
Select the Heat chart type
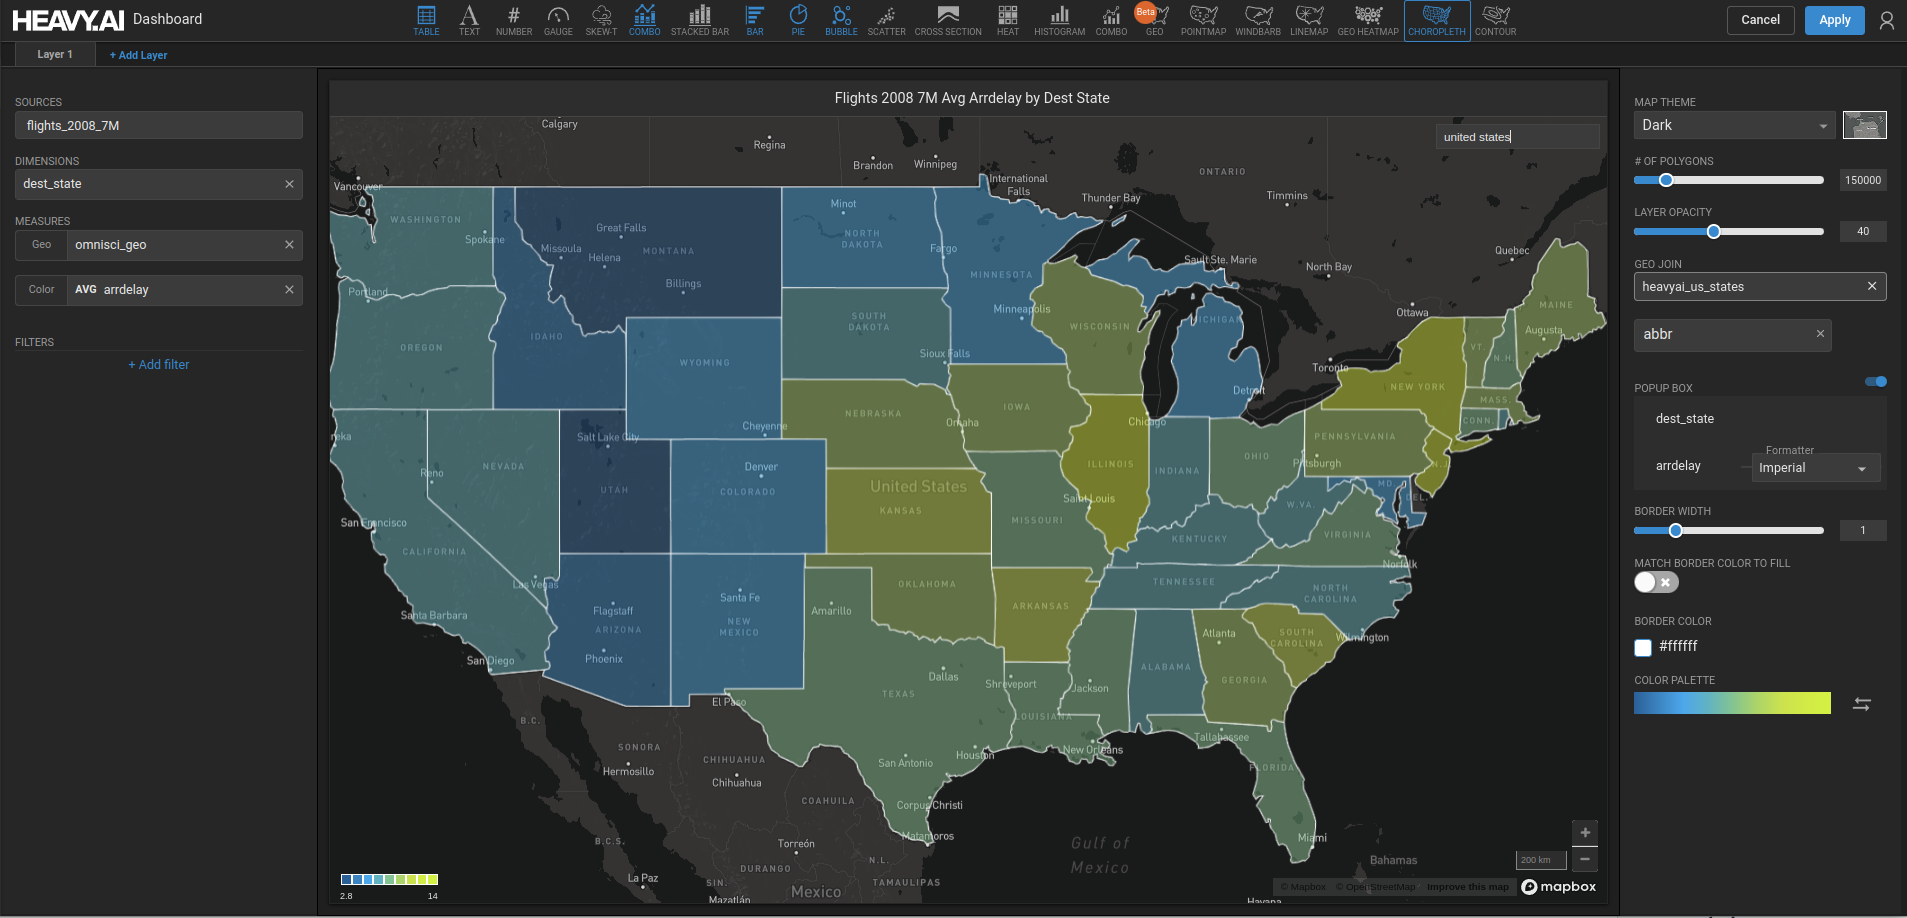tap(1008, 20)
